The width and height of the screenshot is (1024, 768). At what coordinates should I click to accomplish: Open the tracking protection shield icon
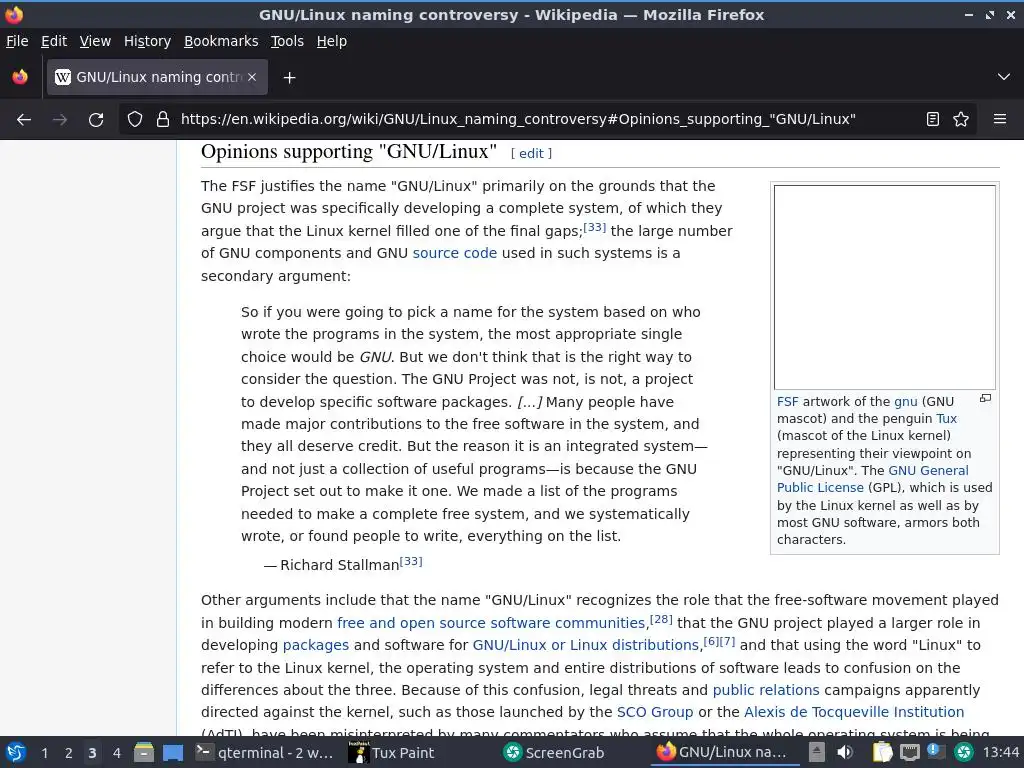tap(135, 120)
